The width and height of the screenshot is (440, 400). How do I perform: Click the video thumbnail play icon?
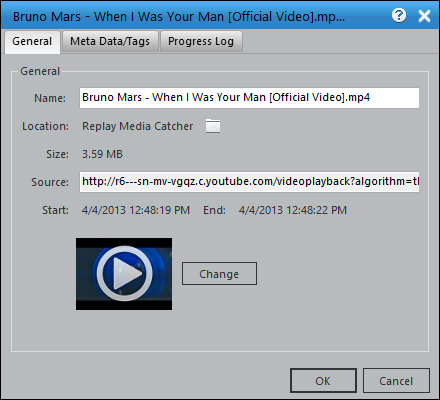pos(124,274)
